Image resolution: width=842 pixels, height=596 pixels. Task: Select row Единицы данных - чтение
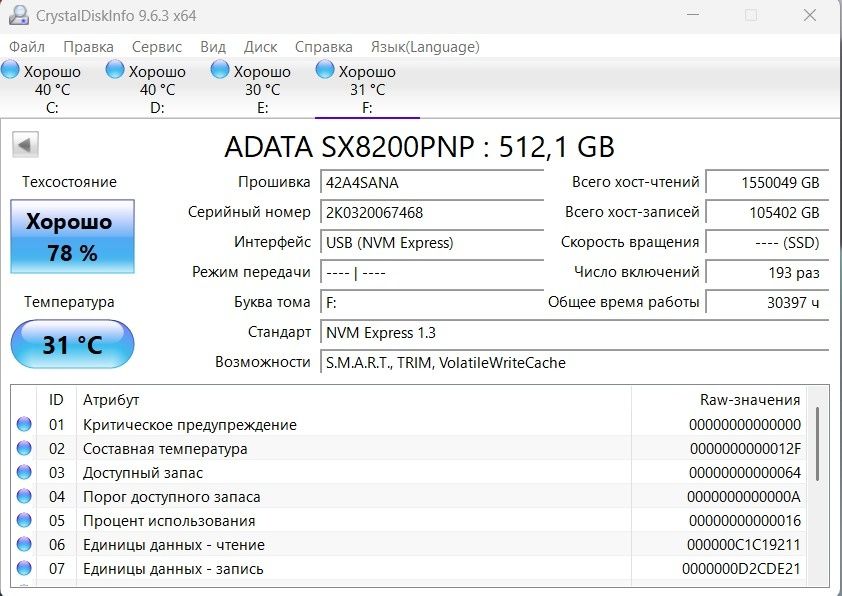(x=409, y=544)
